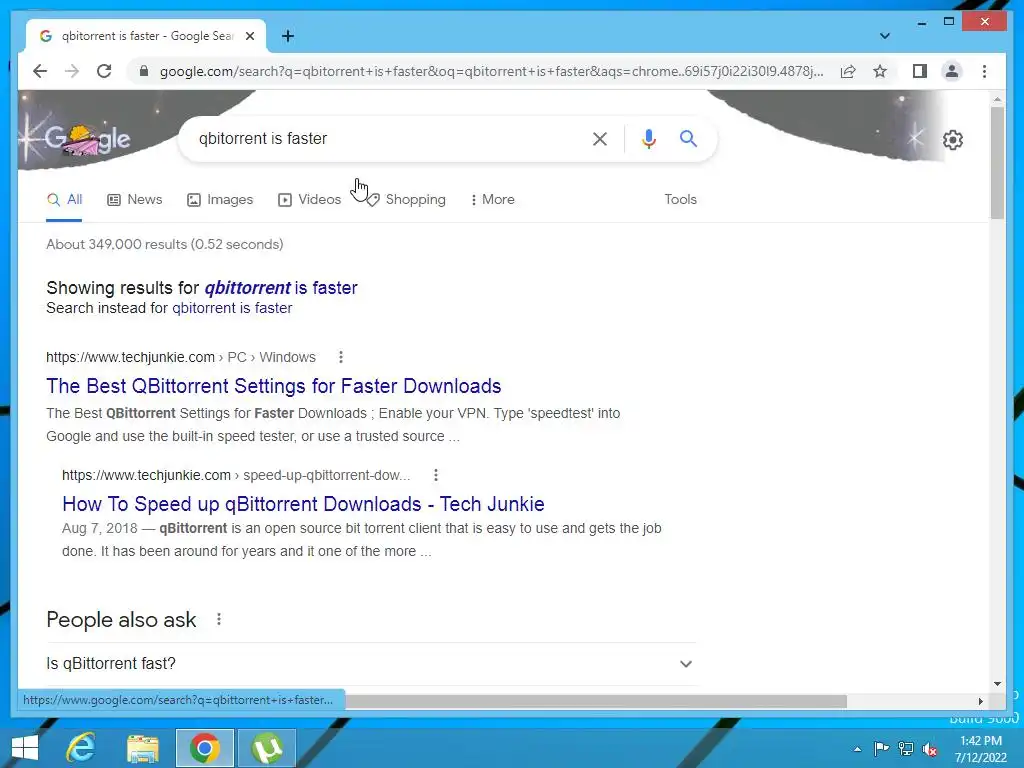1024x768 pixels.
Task: Open Chrome's three-dot menu
Action: click(x=984, y=71)
